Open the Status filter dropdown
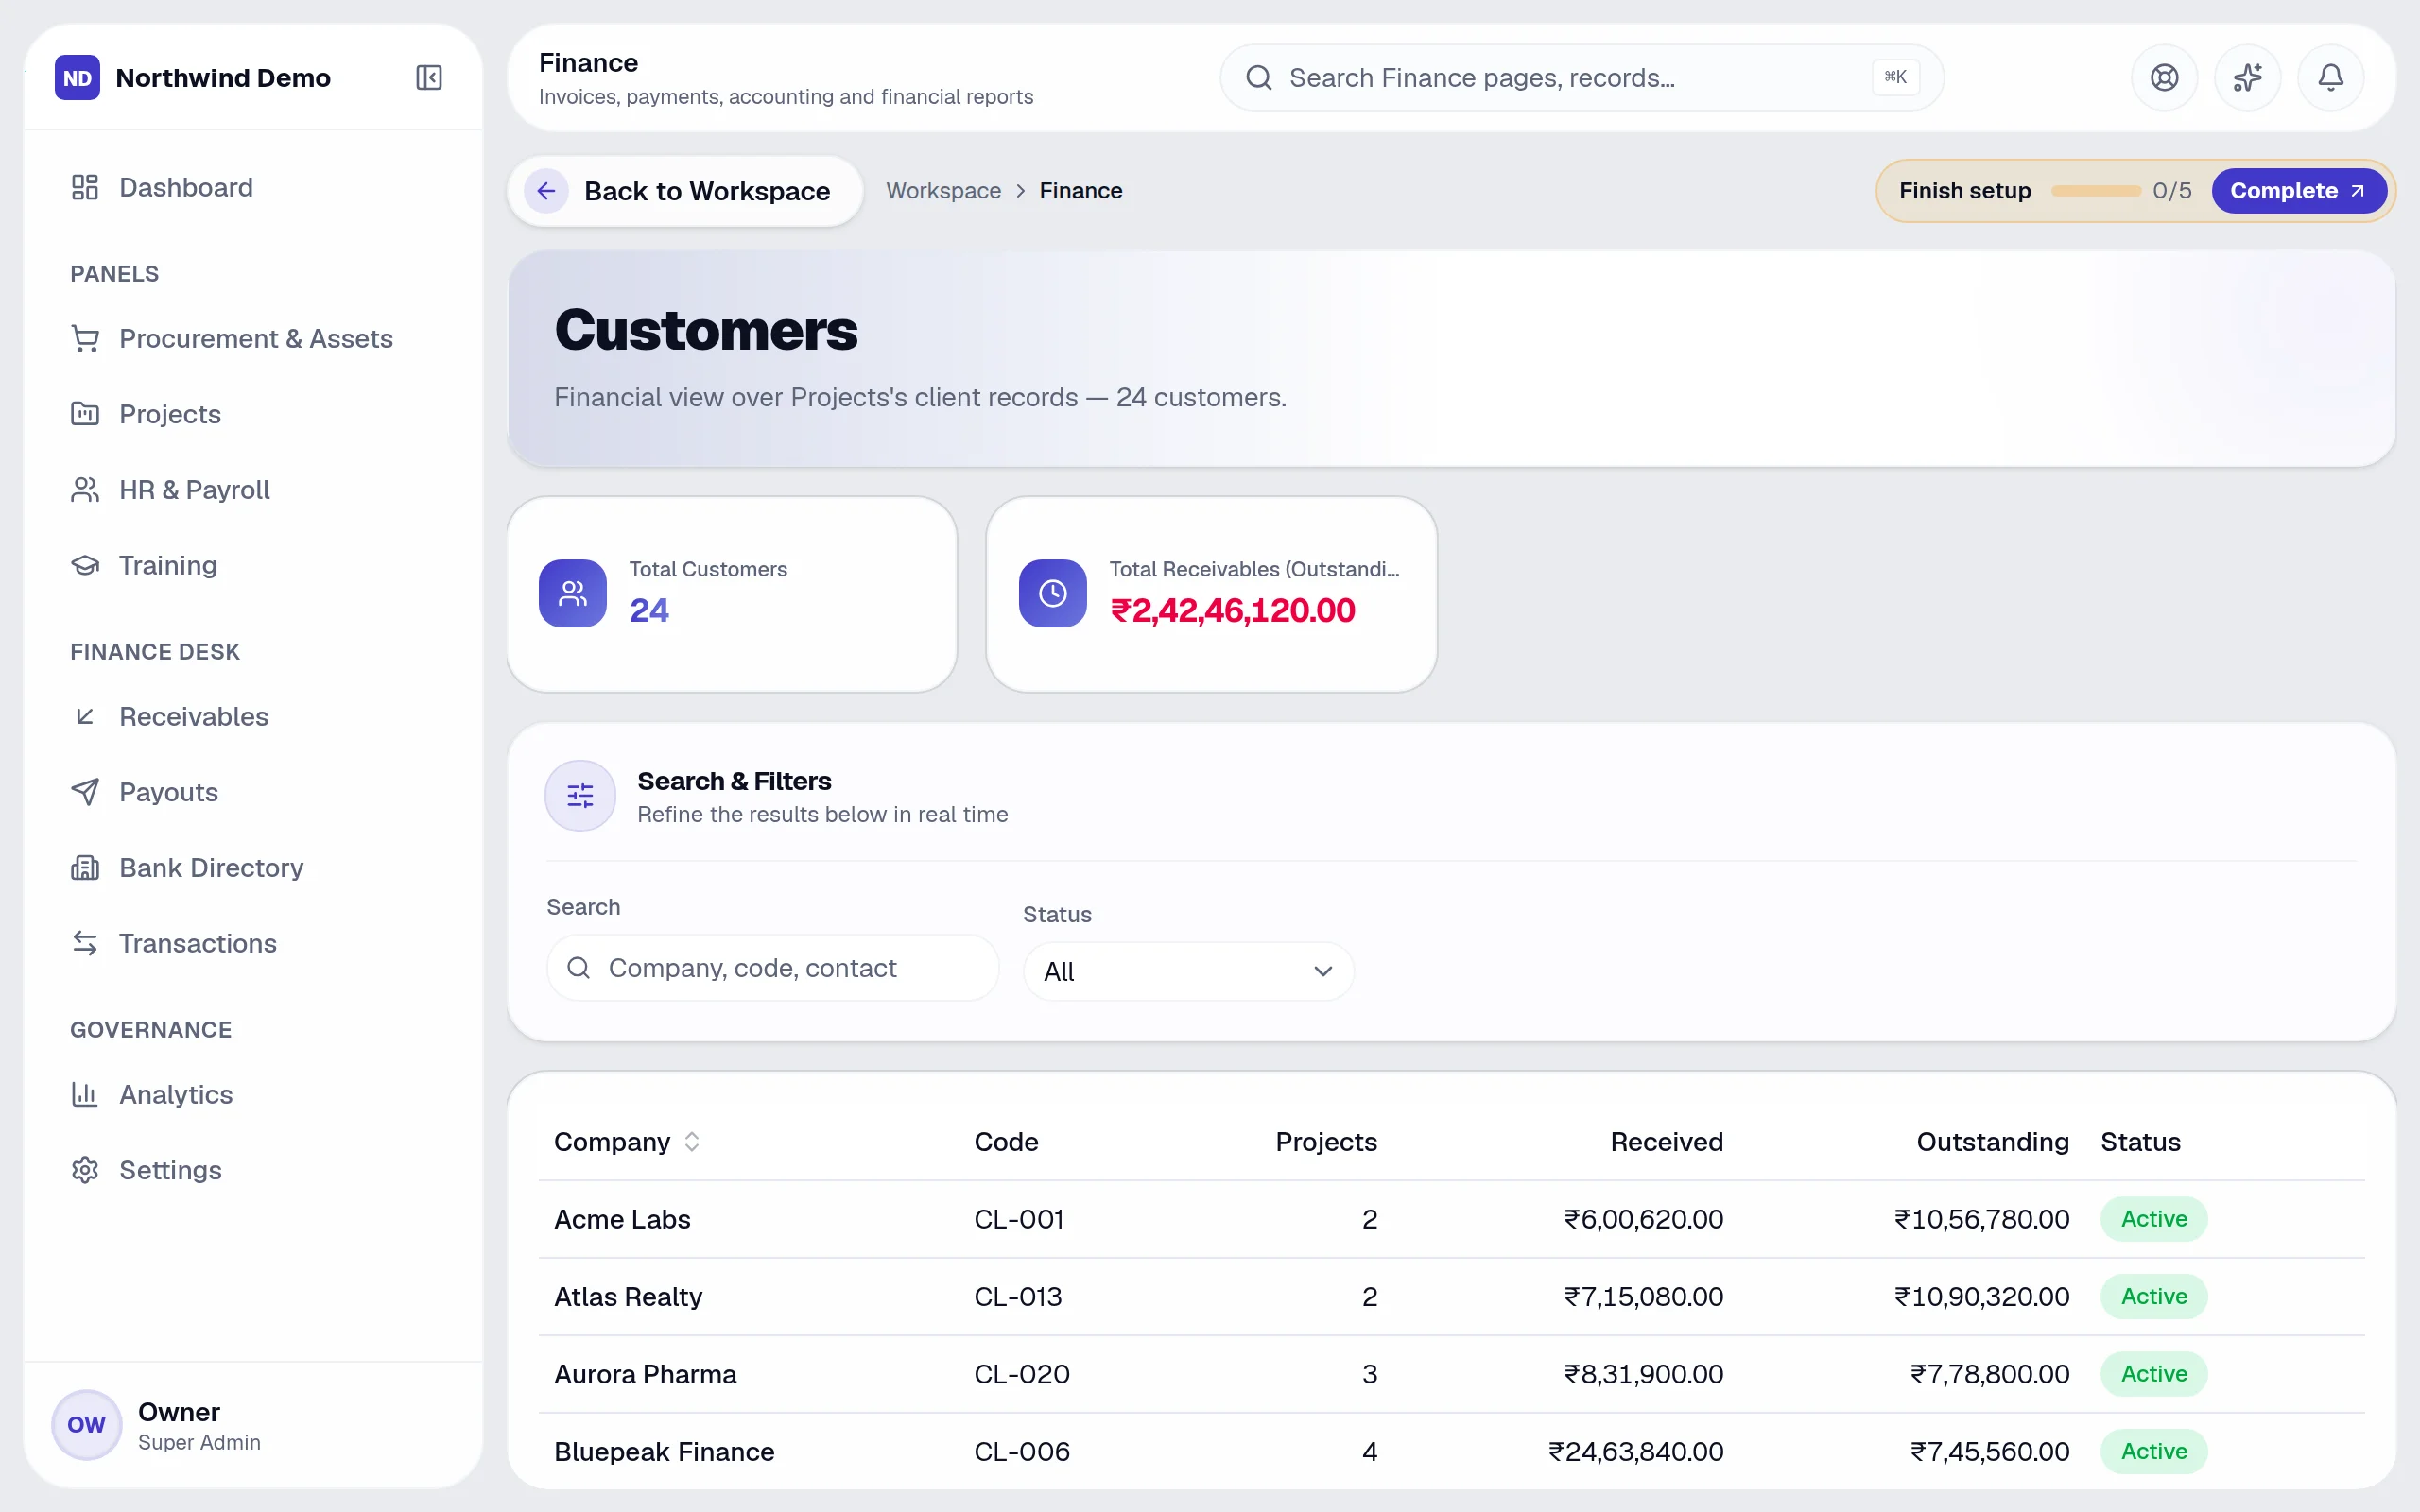This screenshot has height=1512, width=2420. [1188, 971]
